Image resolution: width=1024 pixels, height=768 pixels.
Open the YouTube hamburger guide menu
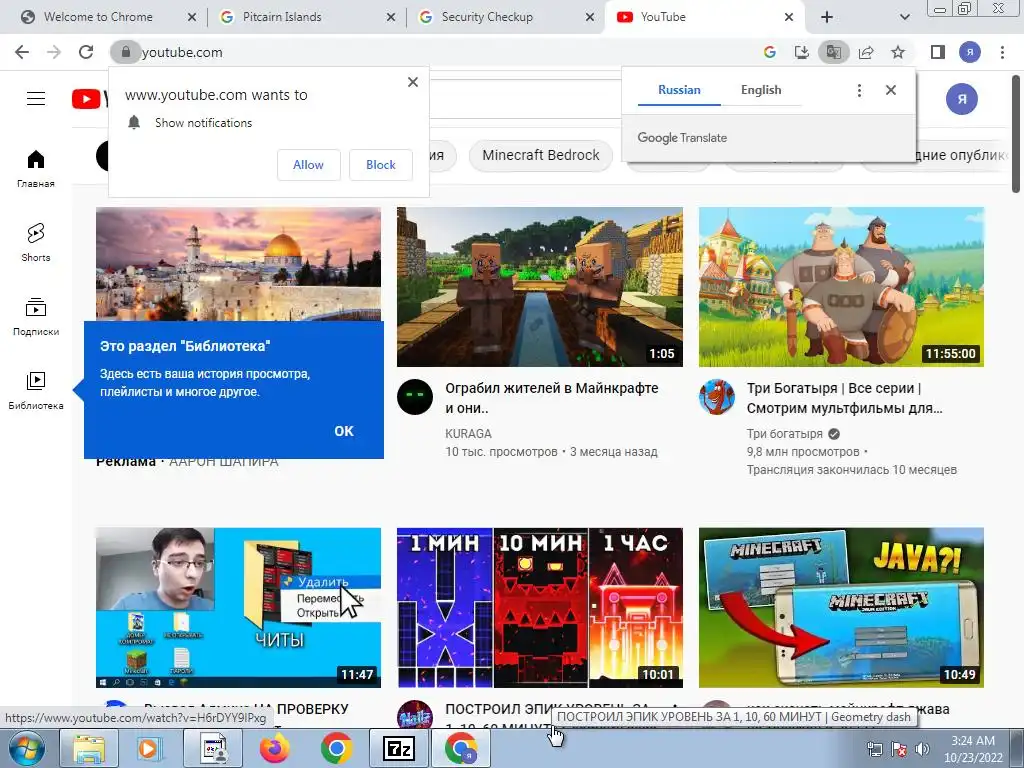point(36,99)
